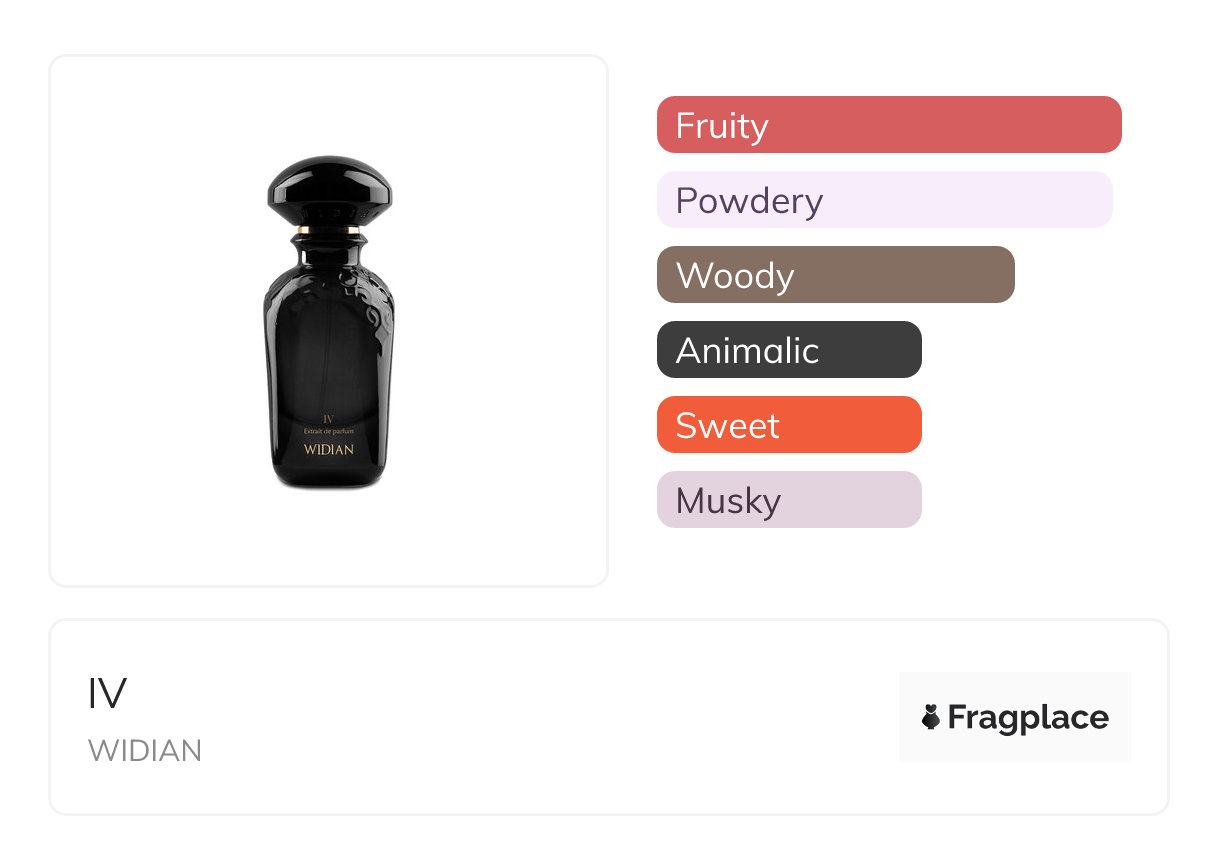Click the IV fragrance title

tap(107, 694)
